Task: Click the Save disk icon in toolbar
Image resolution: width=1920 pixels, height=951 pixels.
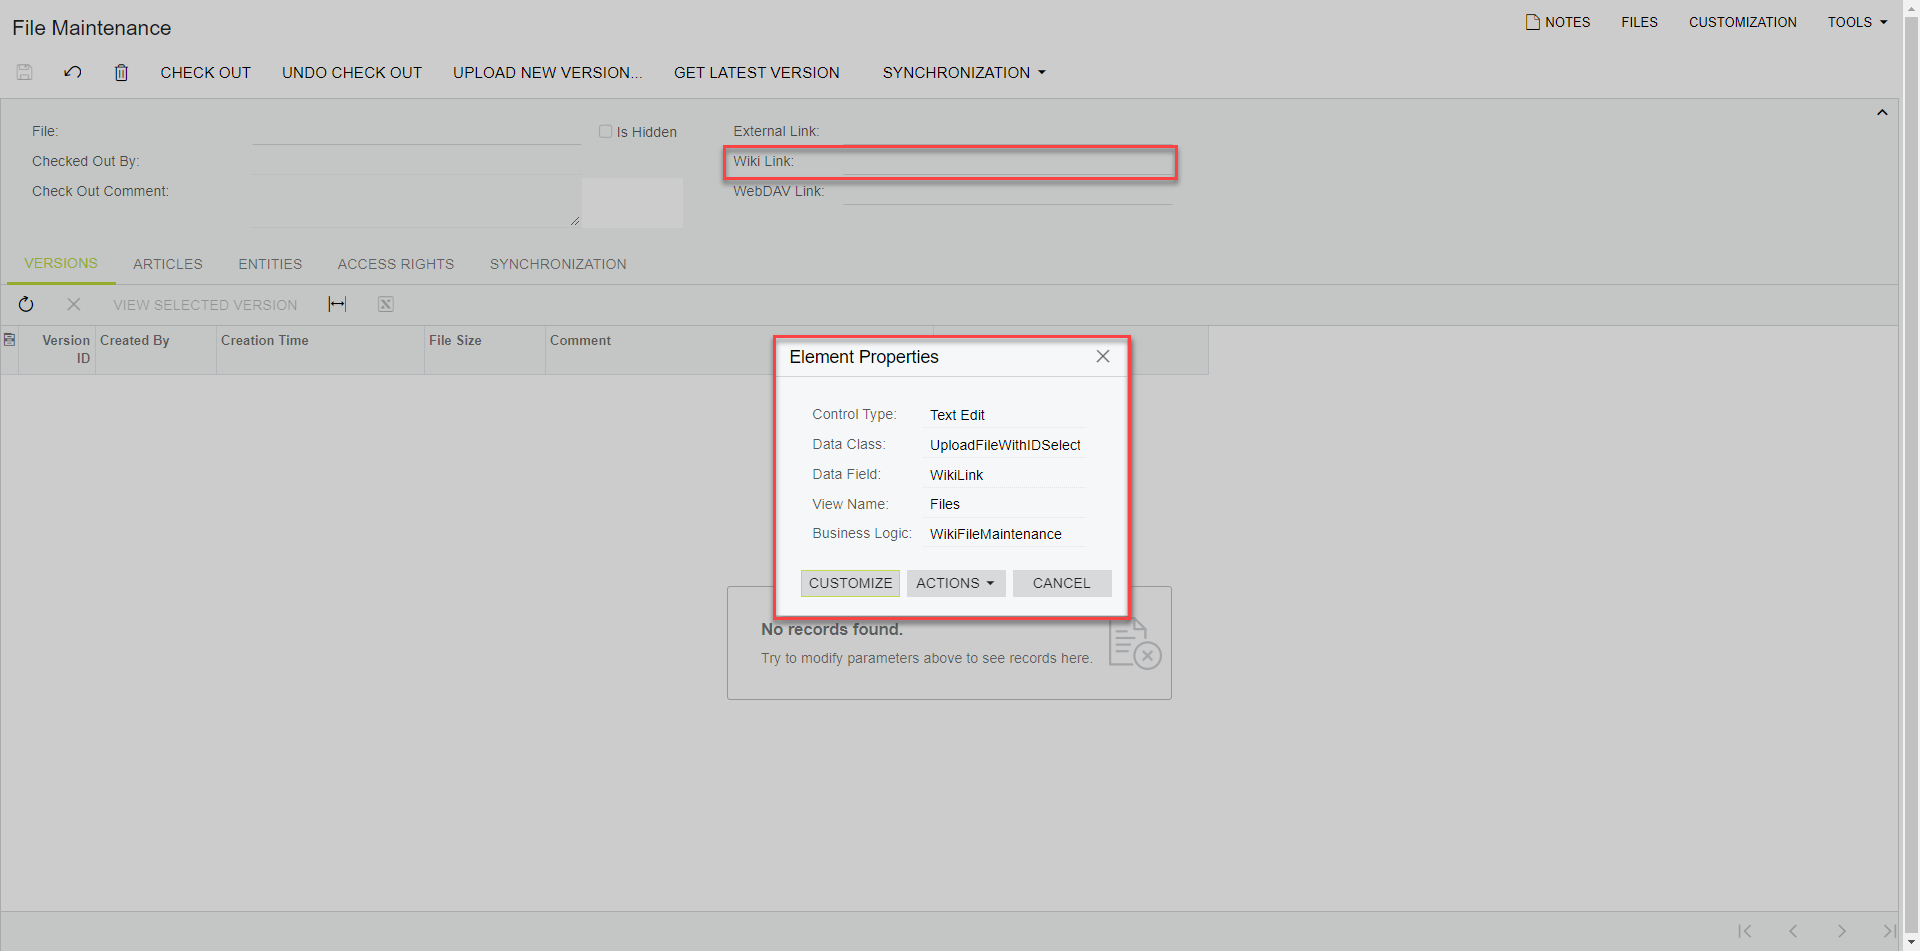Action: (25, 72)
